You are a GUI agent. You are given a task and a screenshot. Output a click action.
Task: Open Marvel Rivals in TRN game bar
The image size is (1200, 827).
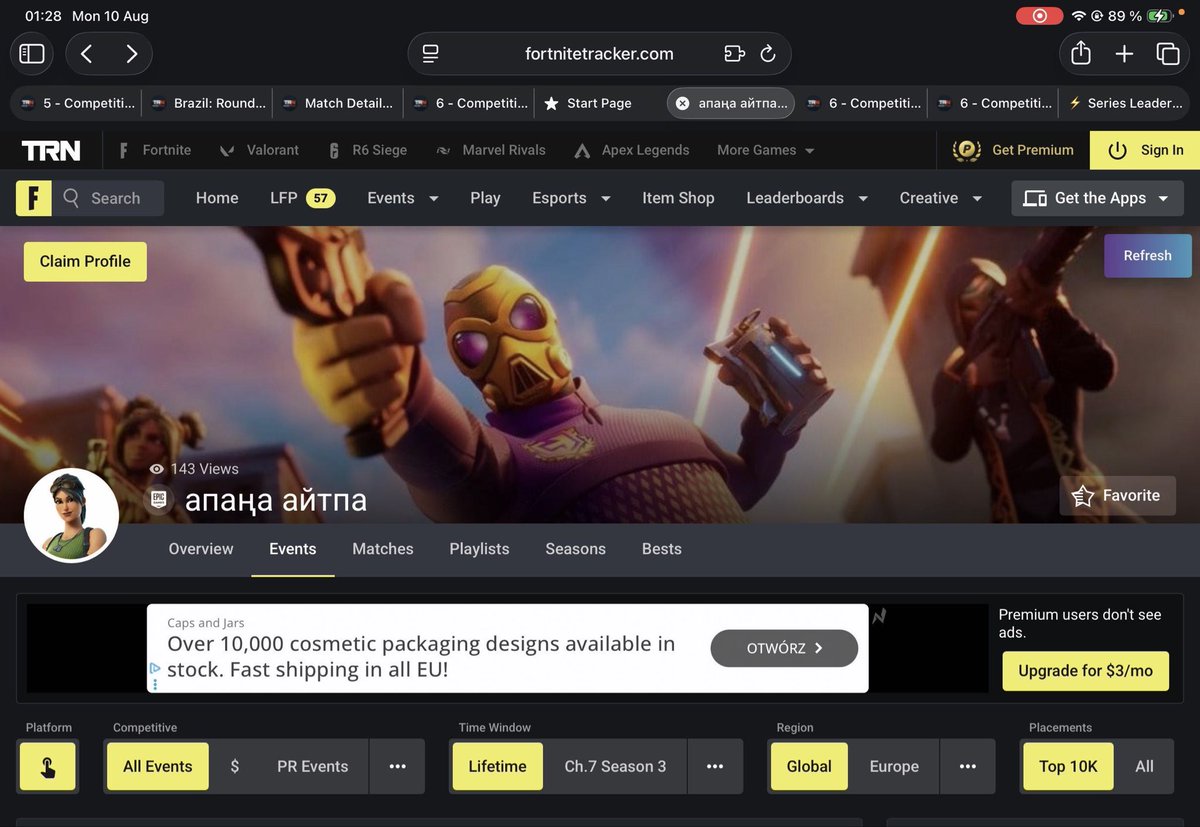pos(491,150)
